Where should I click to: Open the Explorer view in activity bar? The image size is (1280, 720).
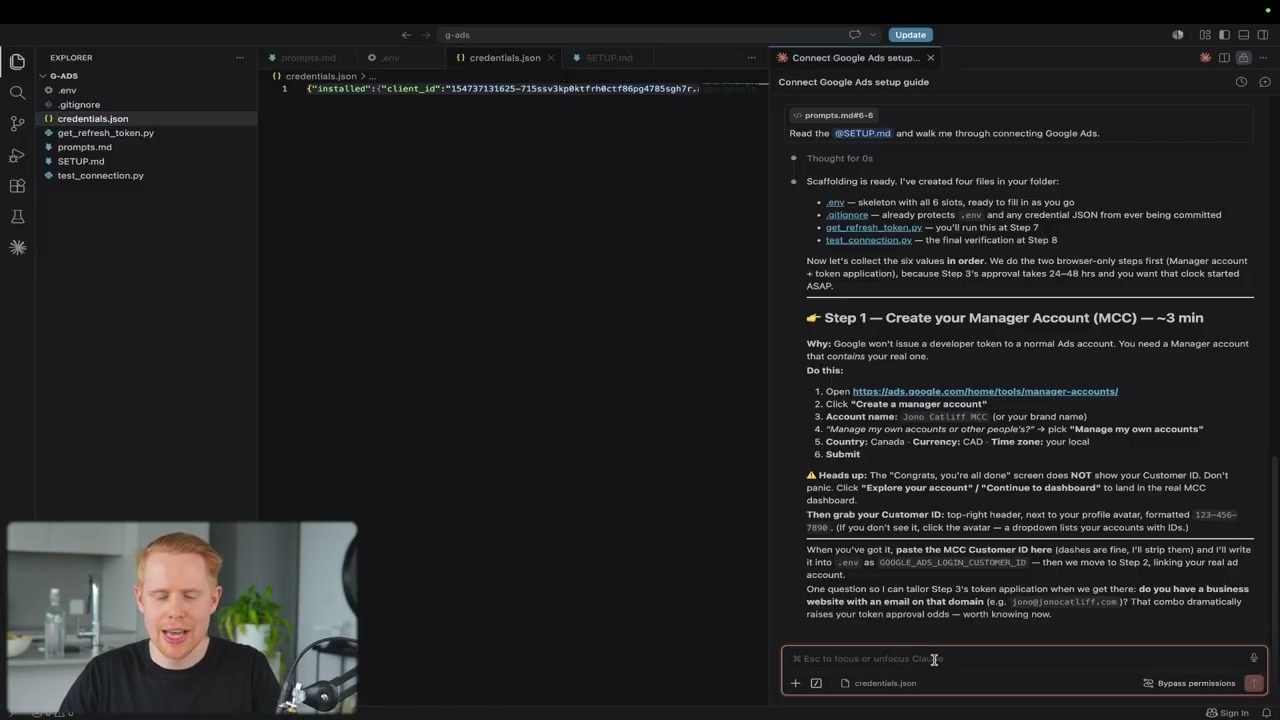point(17,62)
